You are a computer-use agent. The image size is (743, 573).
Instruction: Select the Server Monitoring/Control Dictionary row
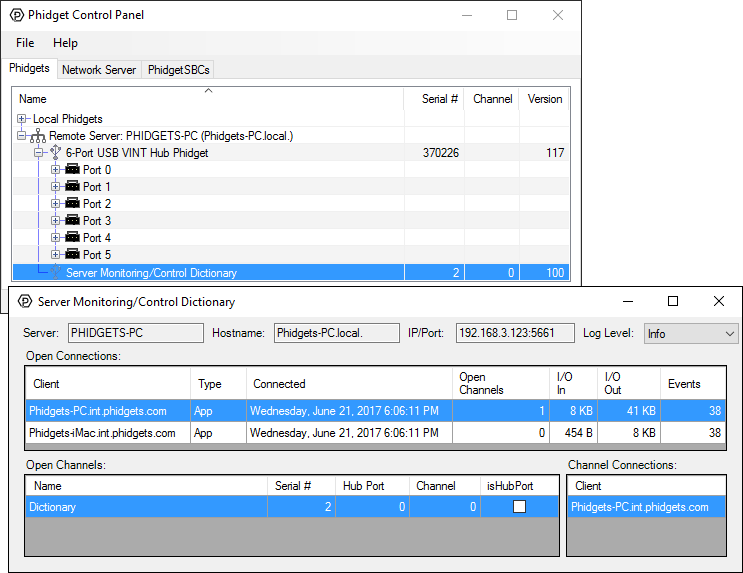tap(291, 273)
